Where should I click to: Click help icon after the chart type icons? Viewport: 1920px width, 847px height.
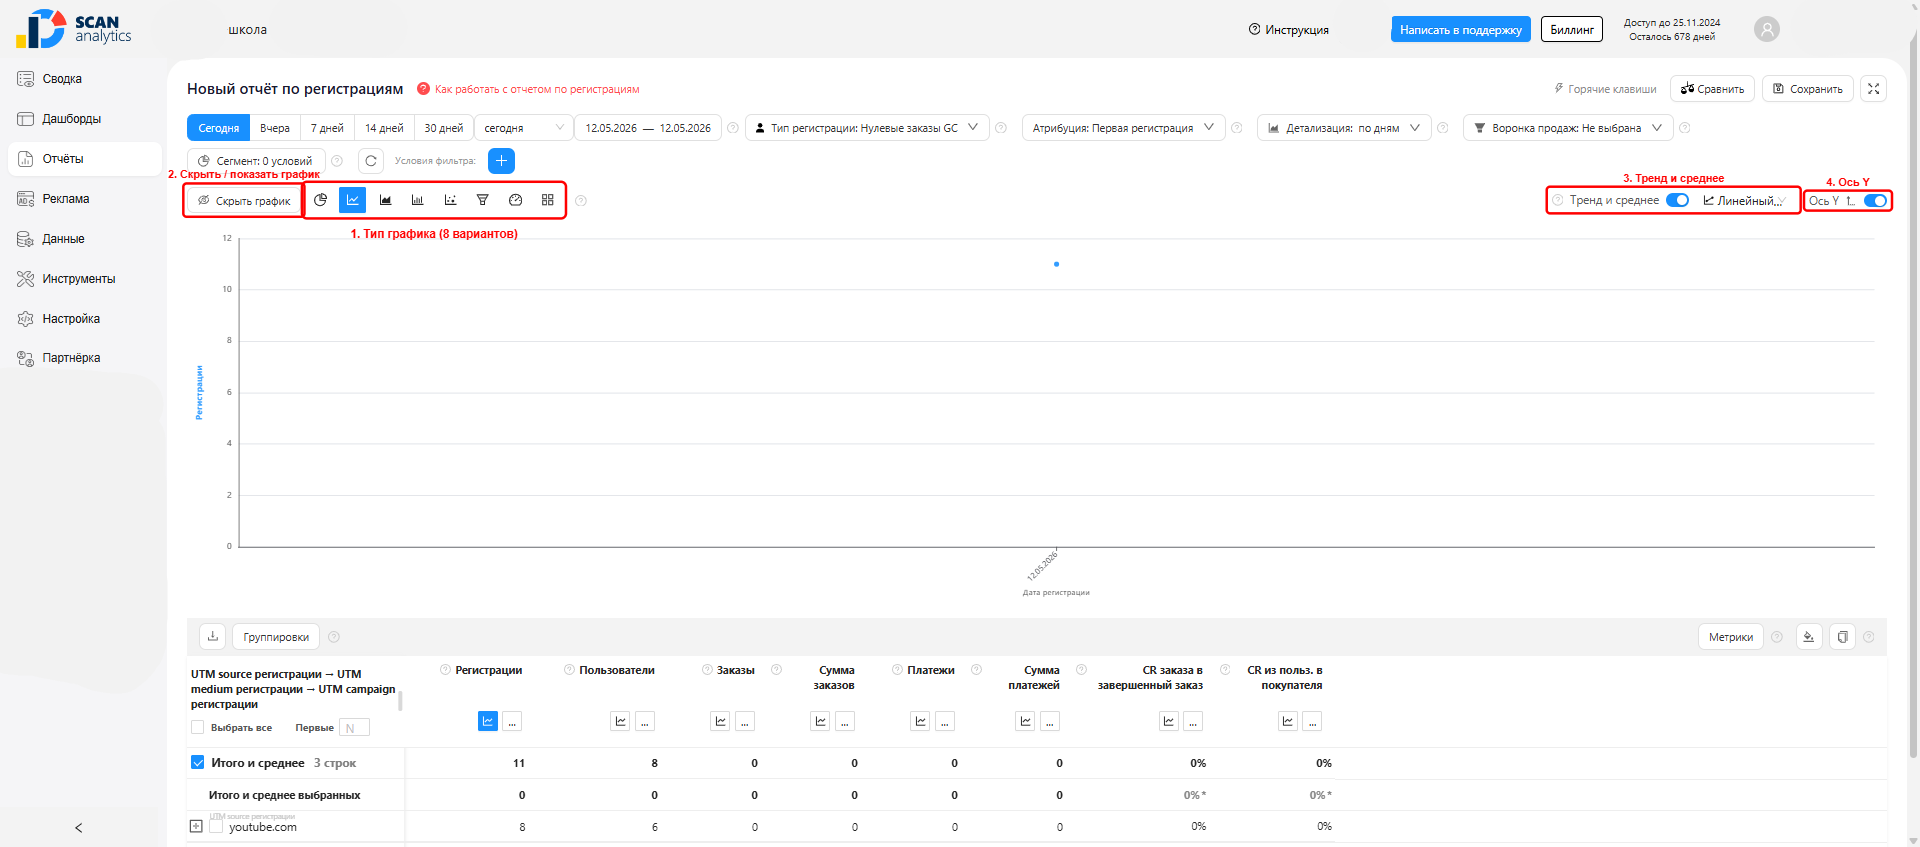click(x=581, y=201)
